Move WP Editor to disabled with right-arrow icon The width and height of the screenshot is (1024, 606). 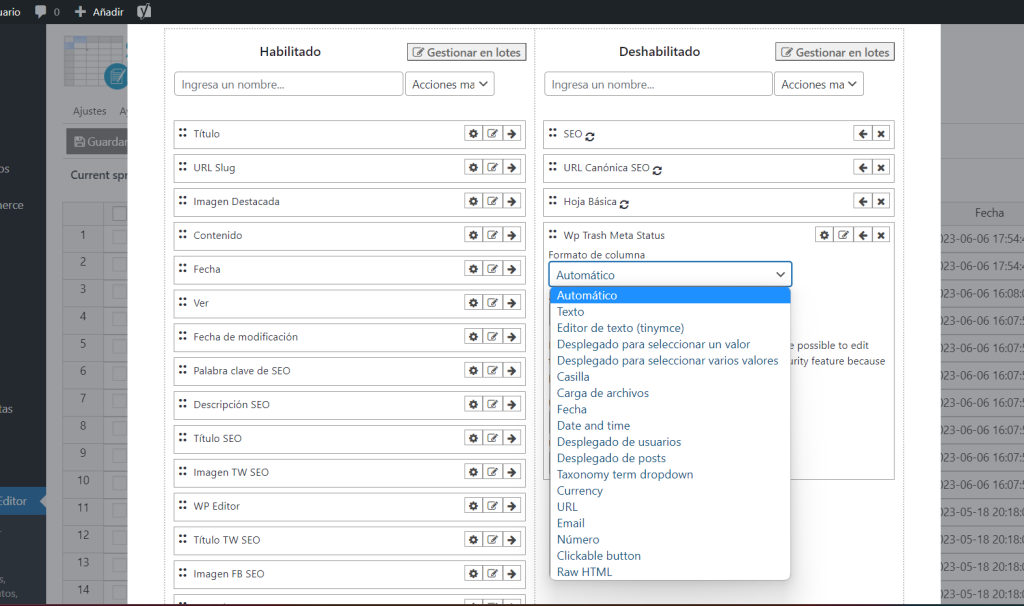point(510,506)
